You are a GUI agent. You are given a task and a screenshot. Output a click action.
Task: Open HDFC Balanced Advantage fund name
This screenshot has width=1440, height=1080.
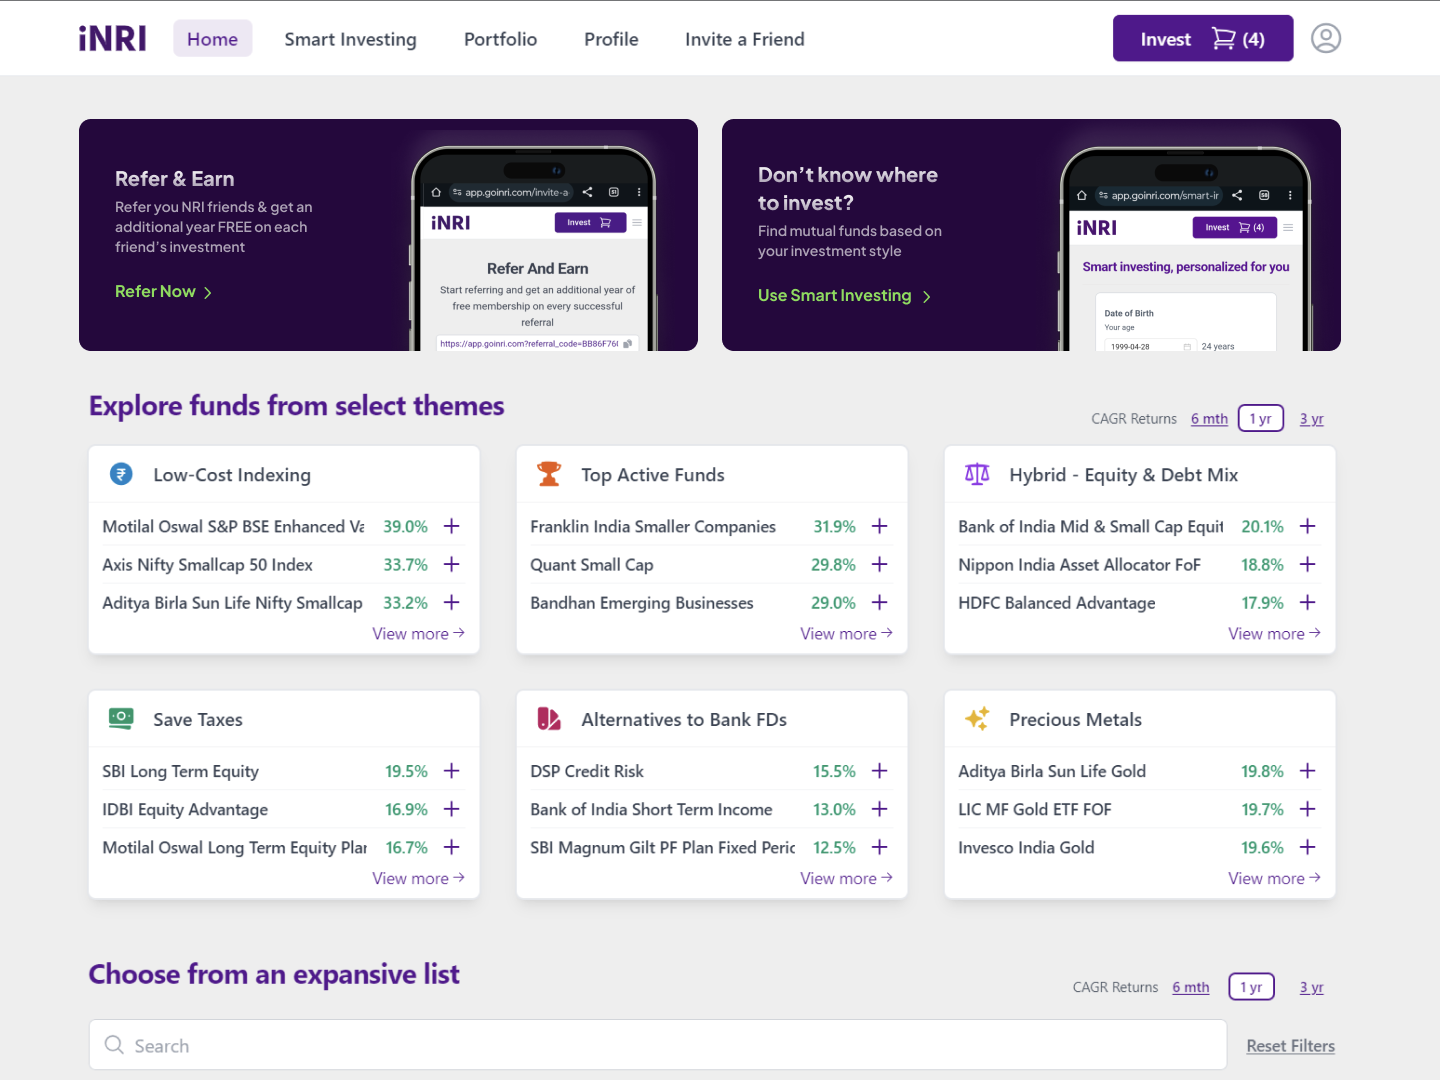(x=1056, y=602)
